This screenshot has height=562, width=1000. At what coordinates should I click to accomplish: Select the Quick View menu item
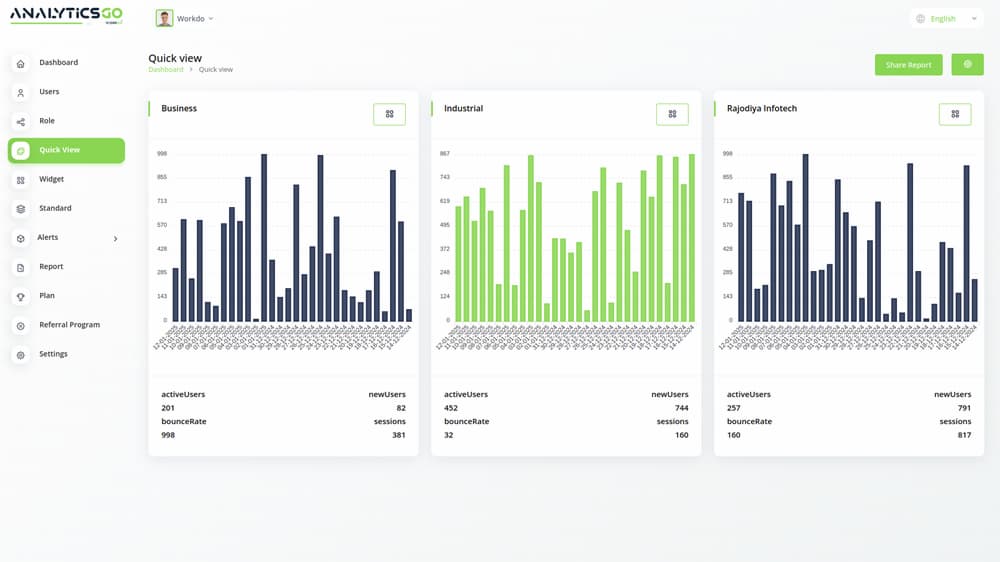pos(66,151)
